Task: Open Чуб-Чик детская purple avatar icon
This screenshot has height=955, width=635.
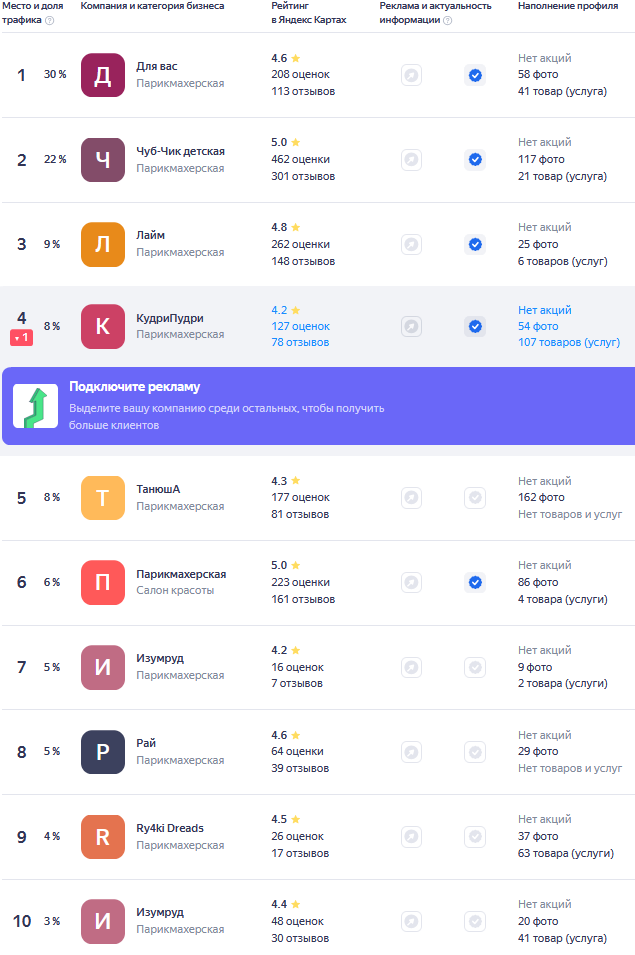Action: 102,160
